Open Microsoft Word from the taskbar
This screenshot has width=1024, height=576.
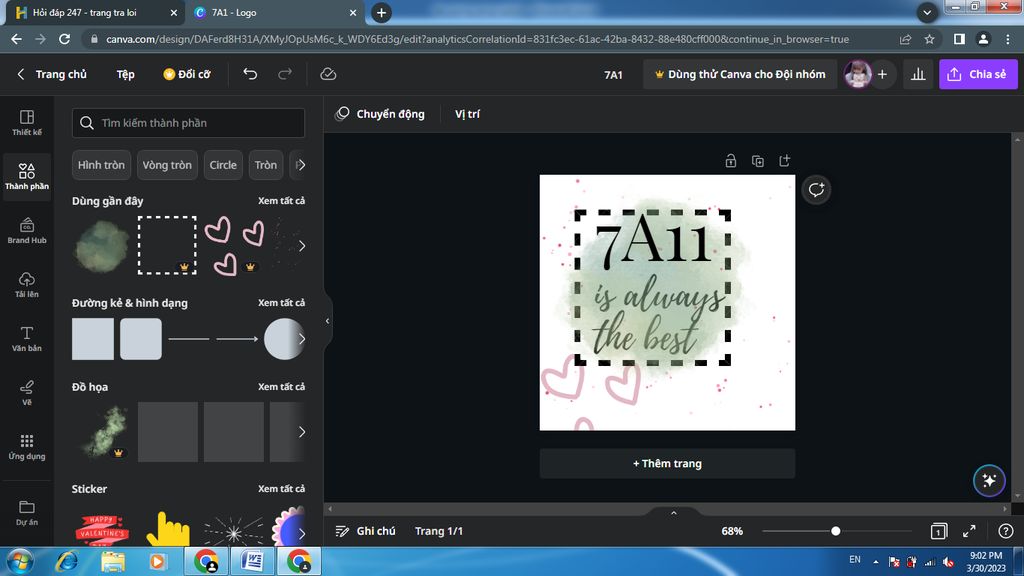pos(252,561)
